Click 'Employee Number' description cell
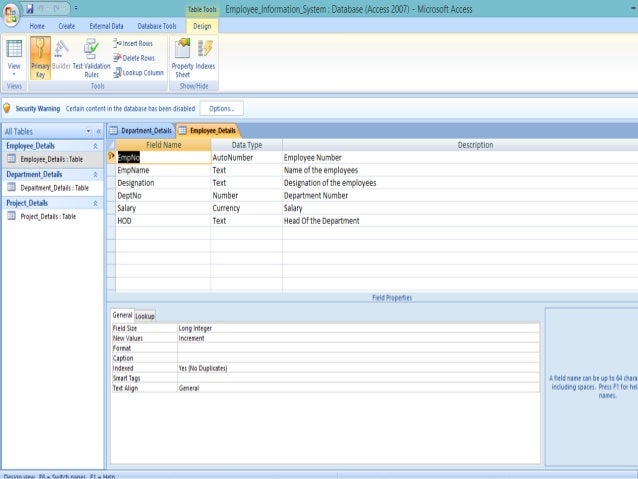 (460, 157)
